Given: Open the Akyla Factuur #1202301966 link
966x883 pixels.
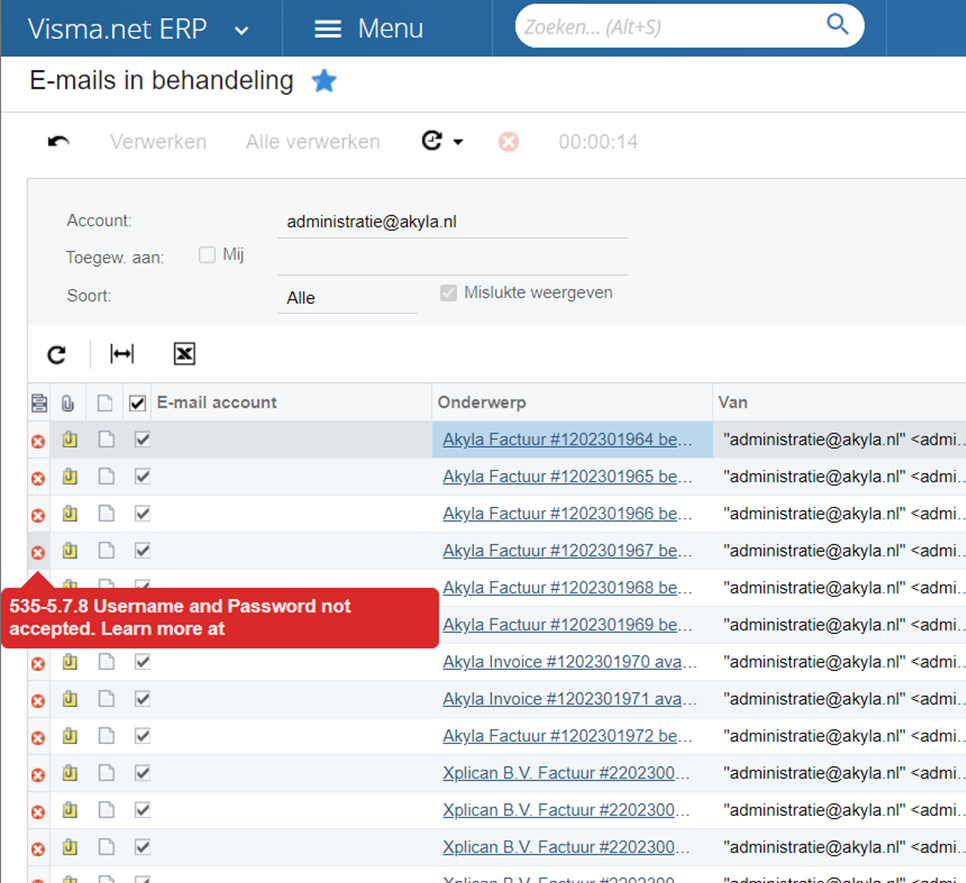Looking at the screenshot, I should (x=567, y=513).
